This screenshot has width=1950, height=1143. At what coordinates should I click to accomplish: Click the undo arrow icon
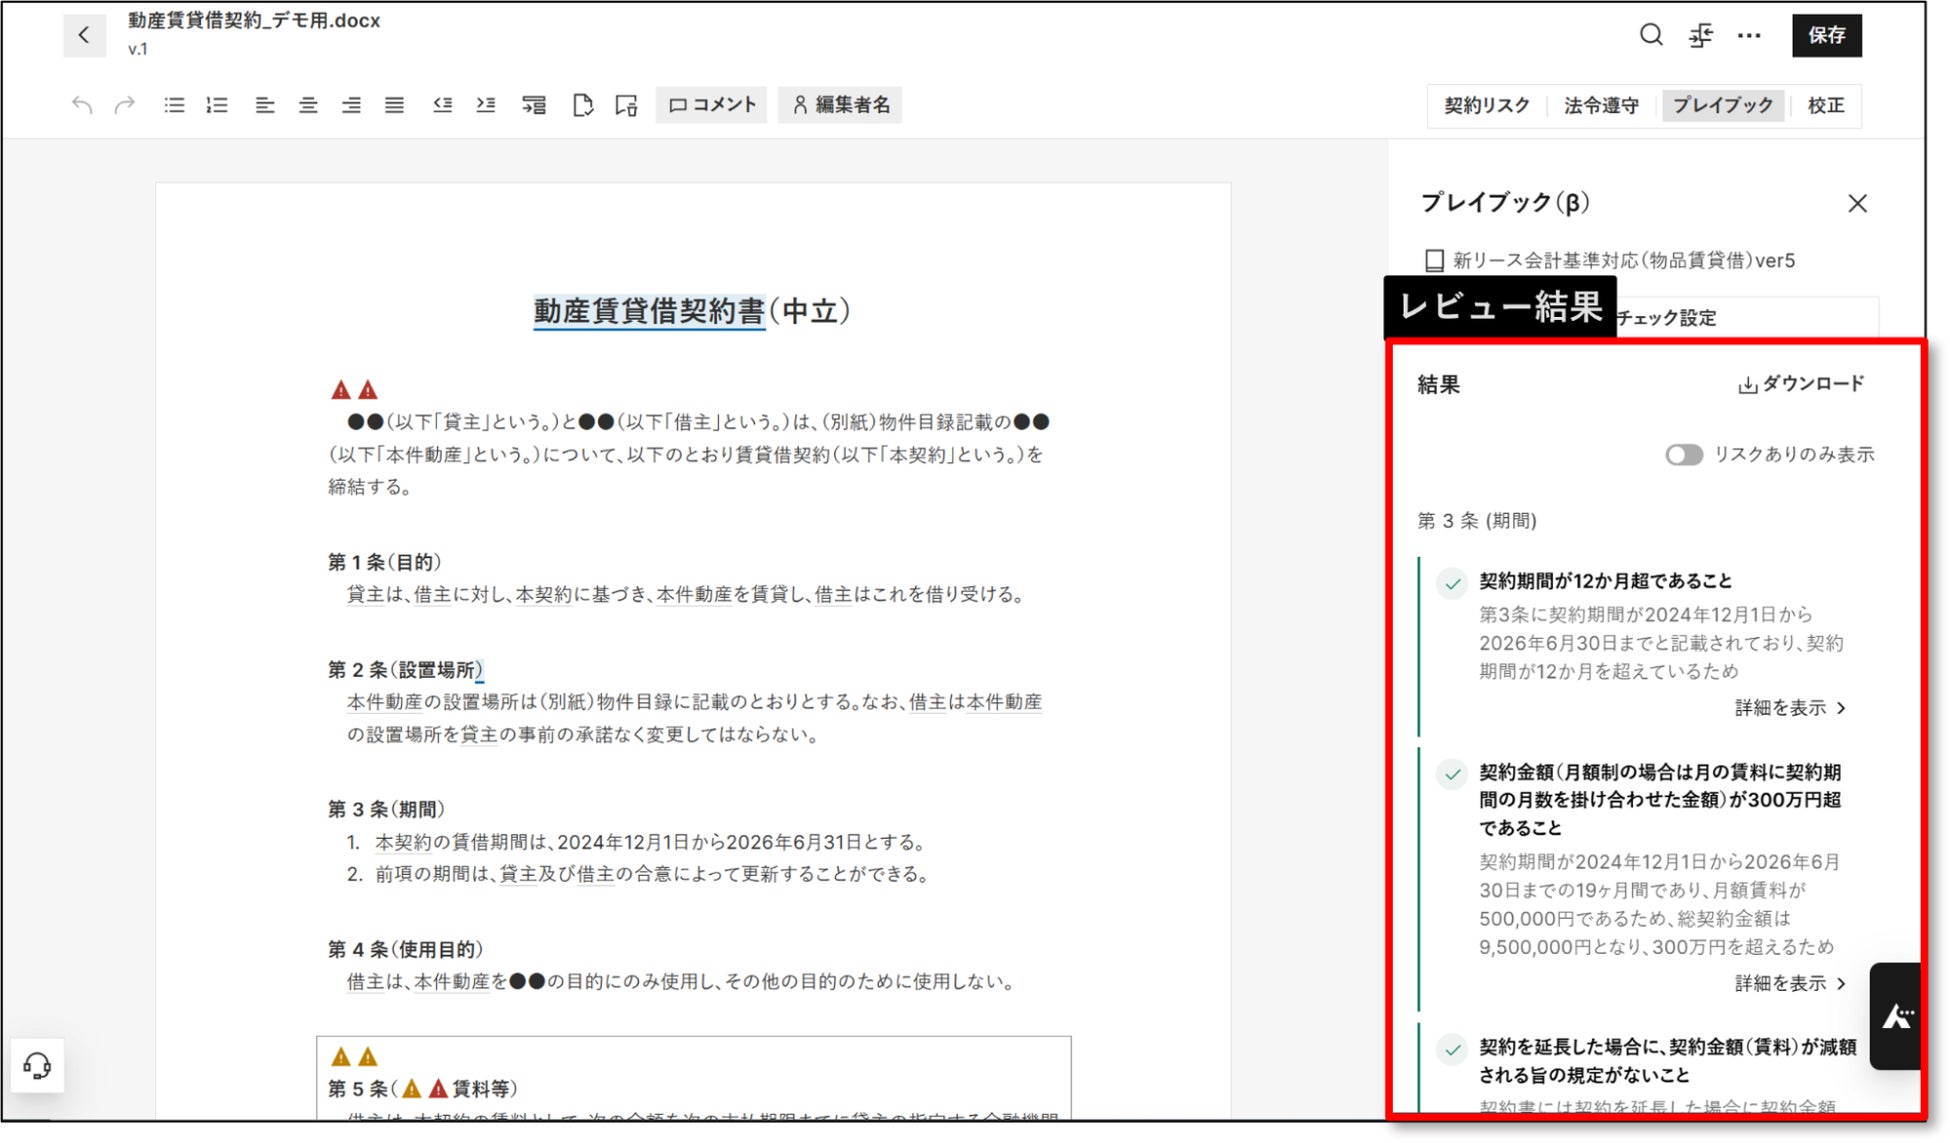pos(82,105)
